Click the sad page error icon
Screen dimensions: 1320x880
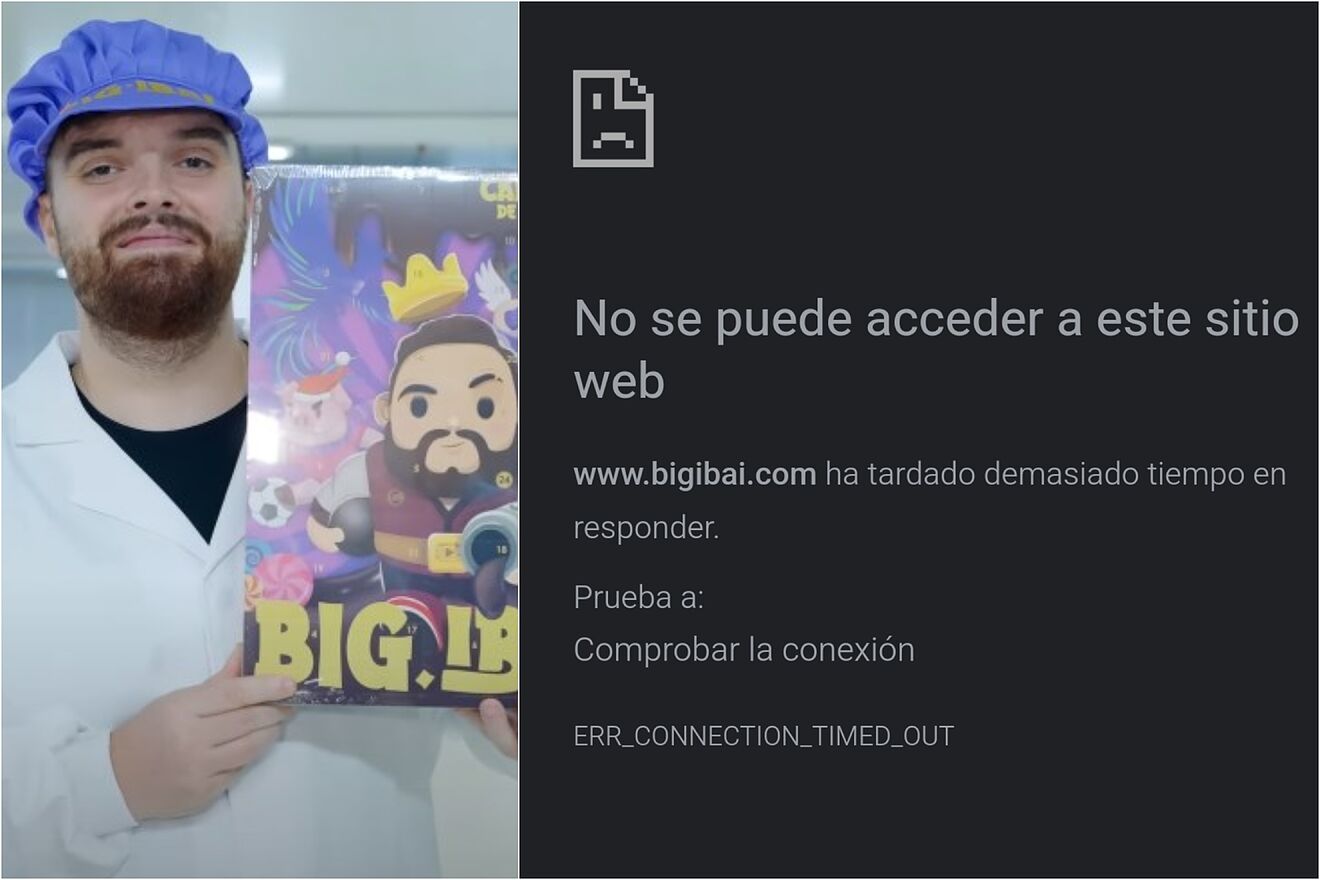click(x=613, y=118)
